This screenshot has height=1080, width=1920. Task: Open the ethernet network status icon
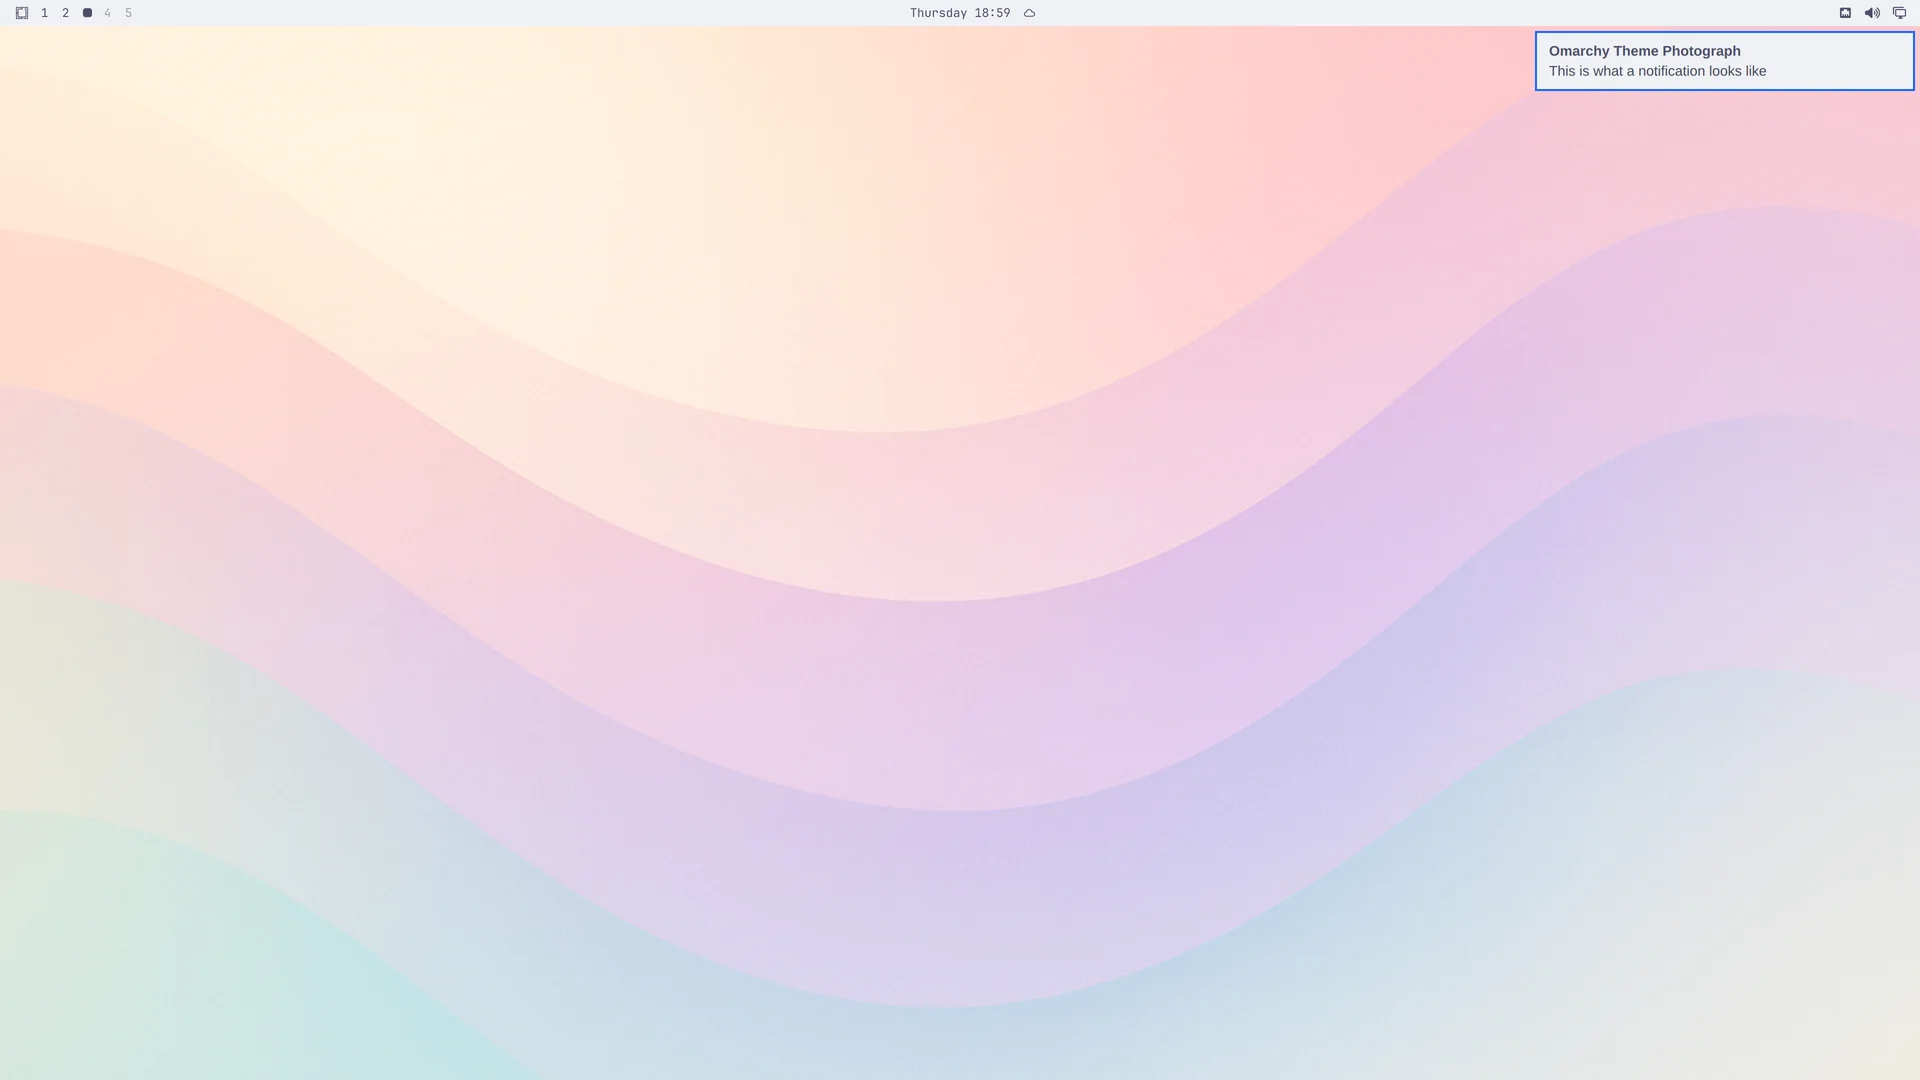[1845, 13]
